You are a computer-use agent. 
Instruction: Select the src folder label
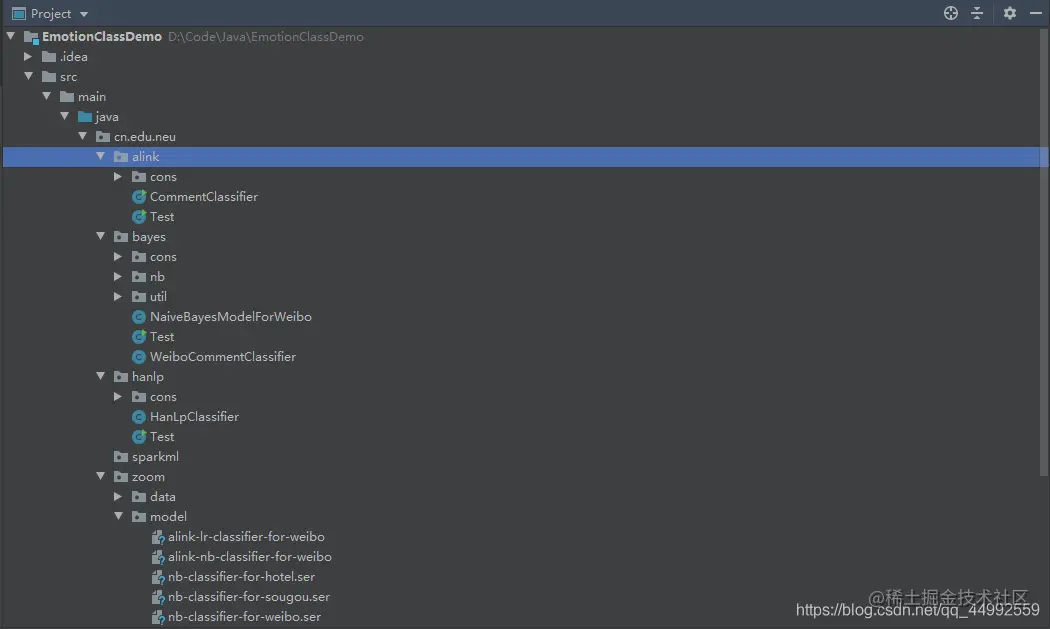pyautogui.click(x=68, y=77)
